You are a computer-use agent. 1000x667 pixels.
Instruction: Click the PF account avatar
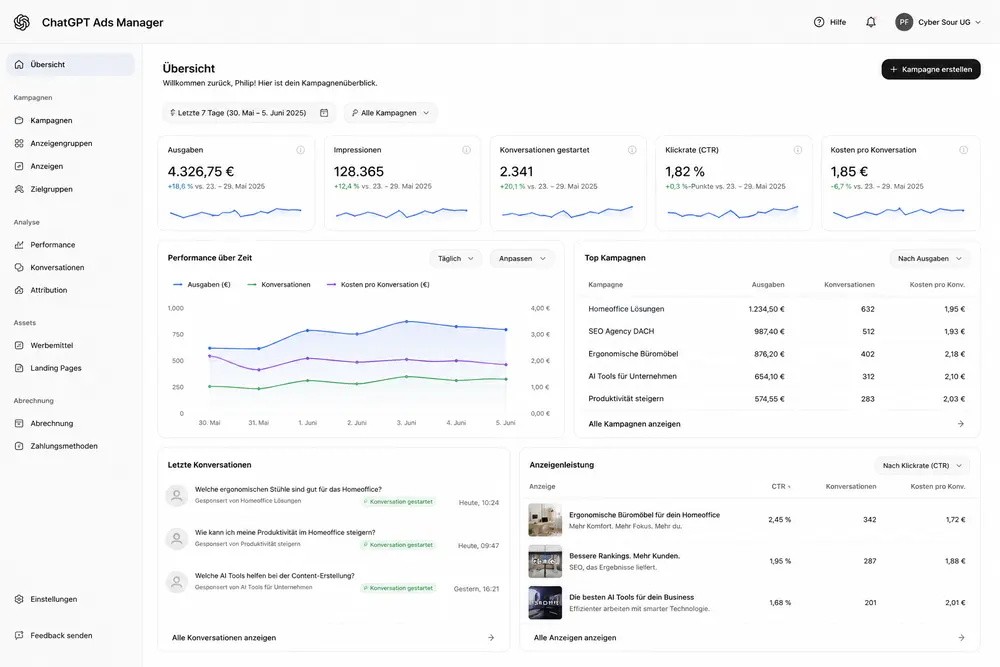pyautogui.click(x=904, y=22)
